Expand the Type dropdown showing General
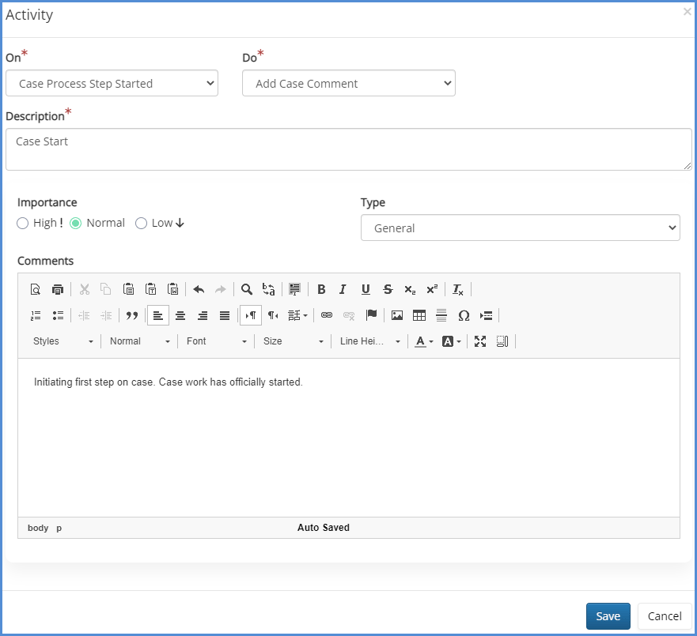This screenshot has height=636, width=697. click(x=520, y=228)
